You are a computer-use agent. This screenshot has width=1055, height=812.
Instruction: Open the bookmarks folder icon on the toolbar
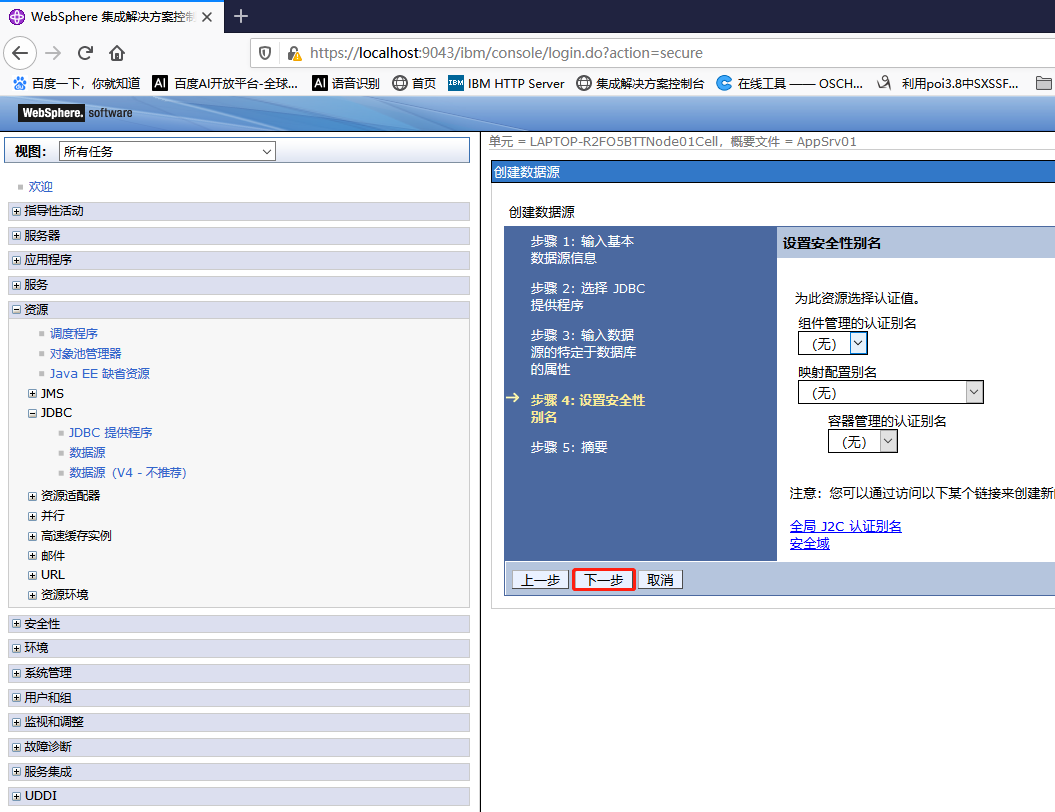(1045, 83)
